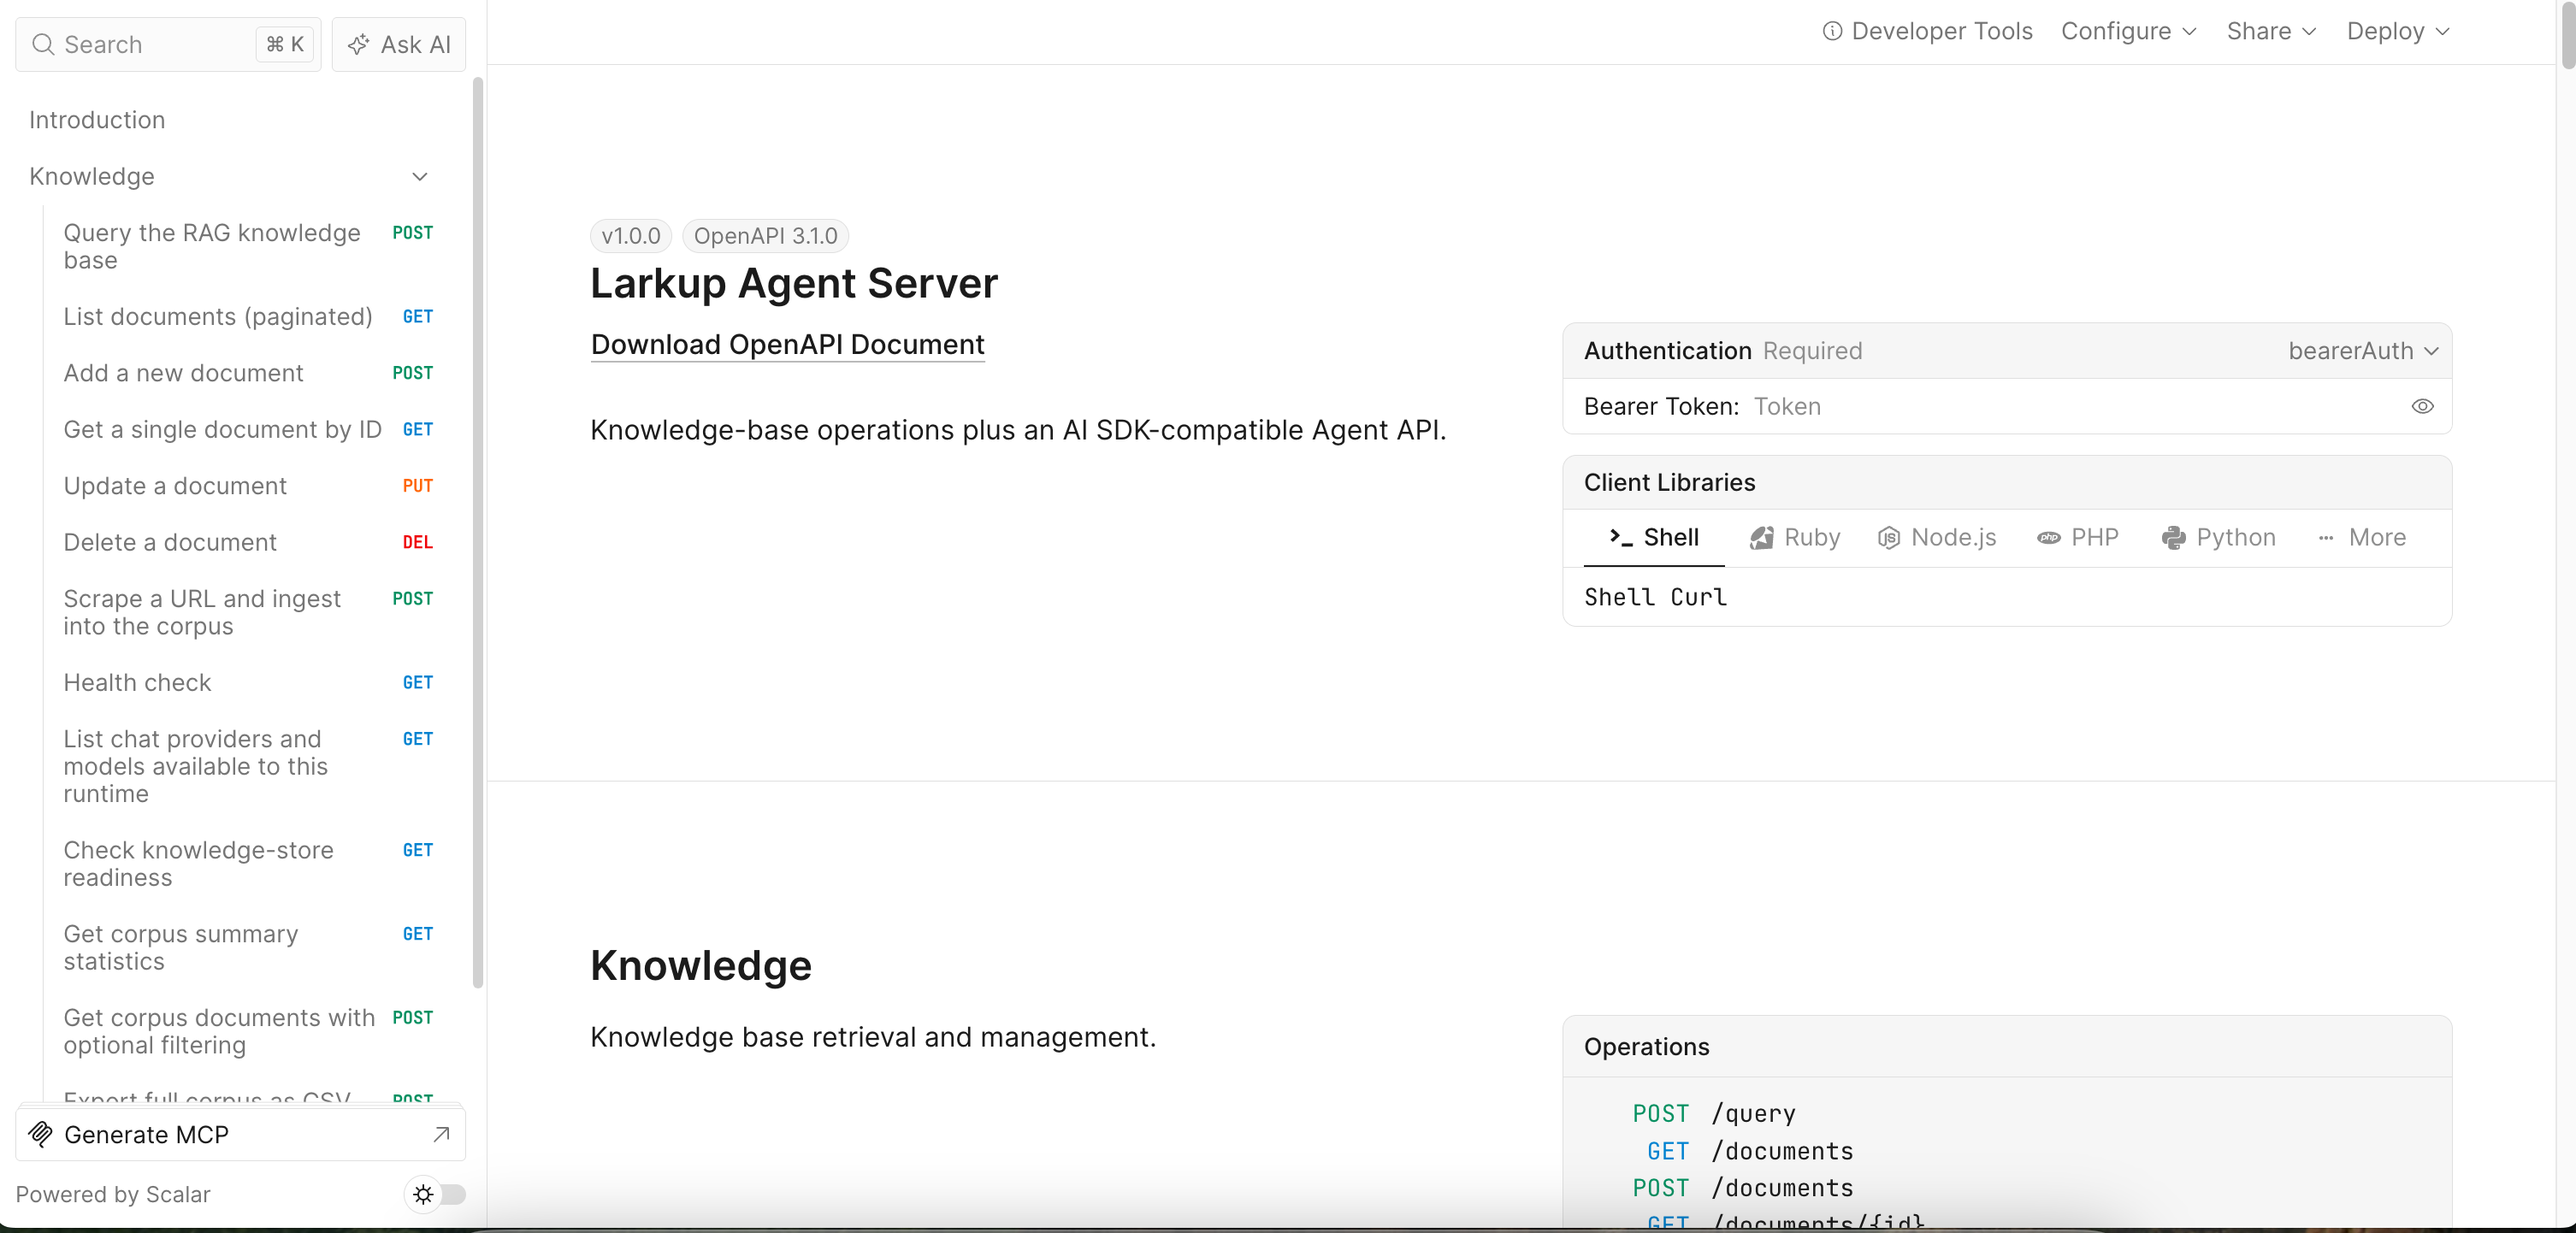Open the Deploy dropdown
Image resolution: width=2576 pixels, height=1233 pixels.
pyautogui.click(x=2398, y=31)
